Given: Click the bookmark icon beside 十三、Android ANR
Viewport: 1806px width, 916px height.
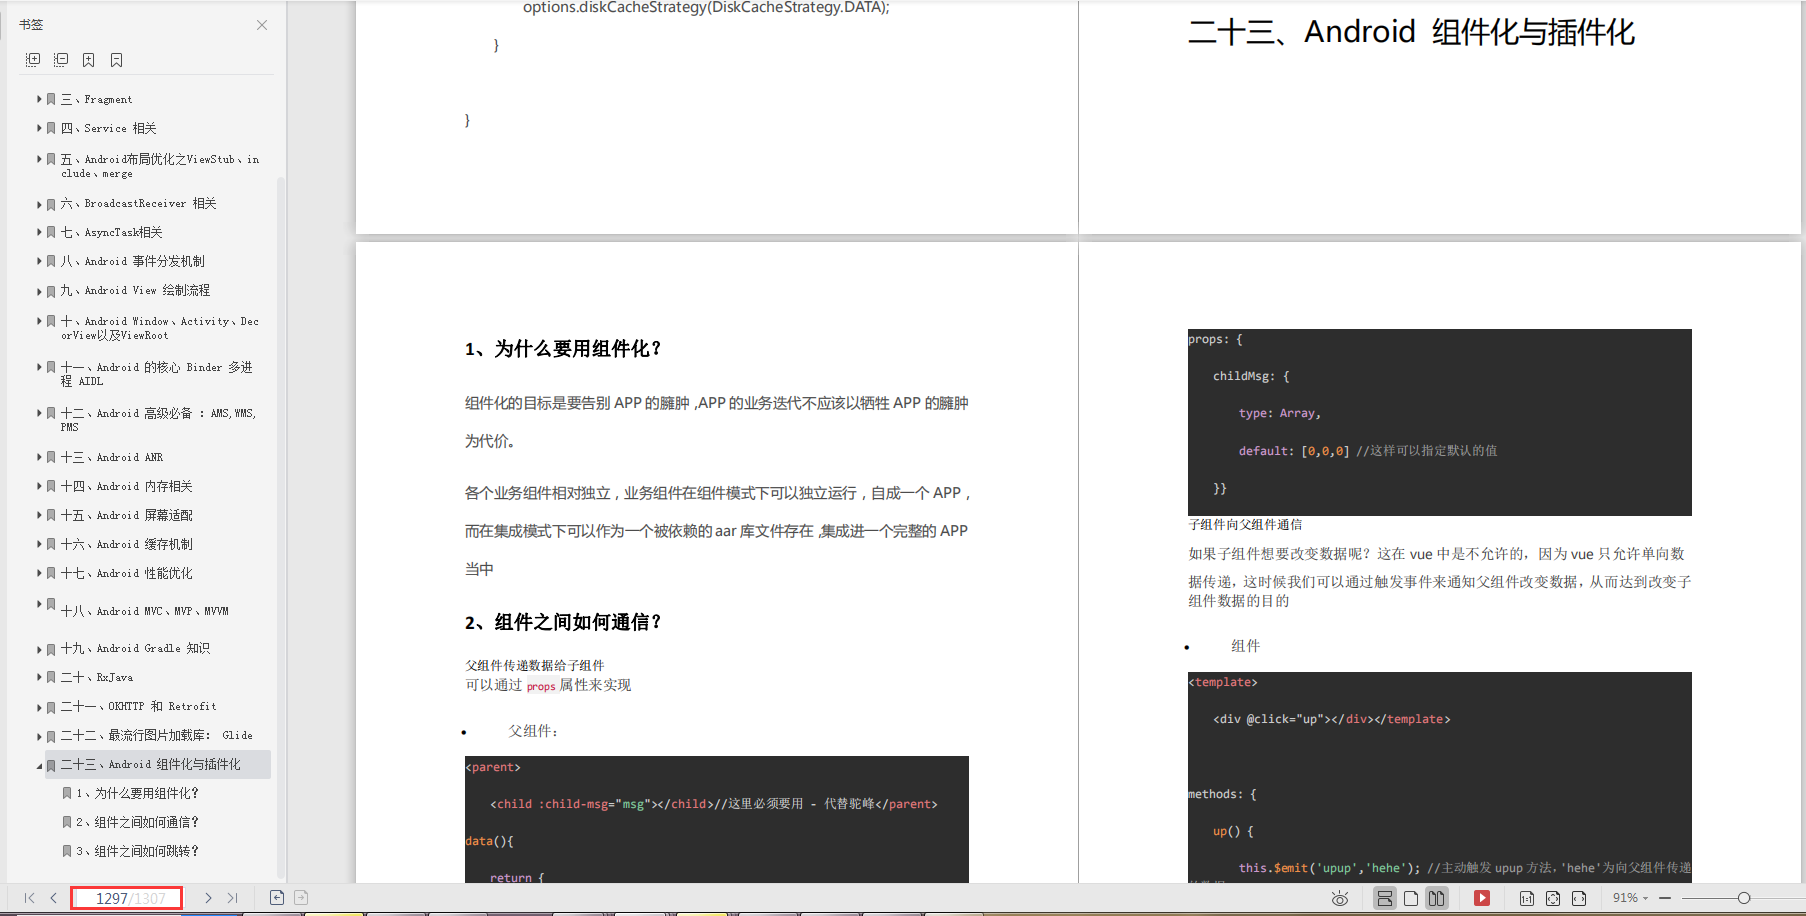Looking at the screenshot, I should [51, 457].
